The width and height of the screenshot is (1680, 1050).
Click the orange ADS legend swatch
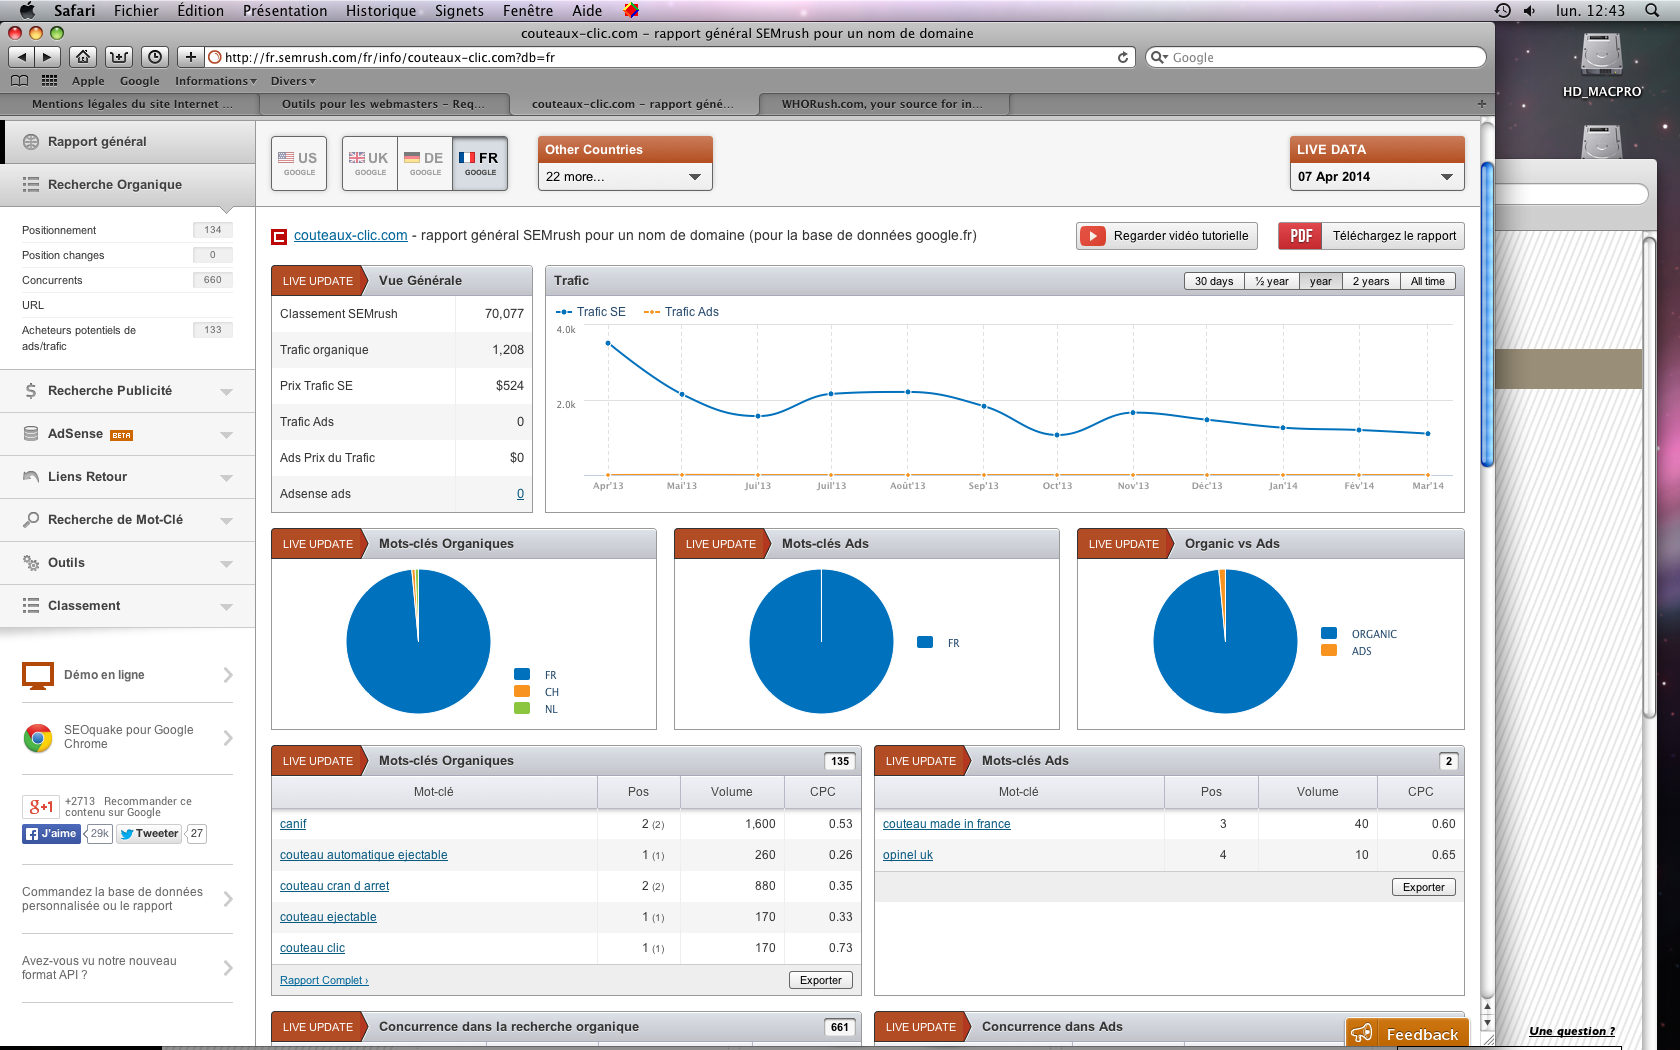(1329, 651)
